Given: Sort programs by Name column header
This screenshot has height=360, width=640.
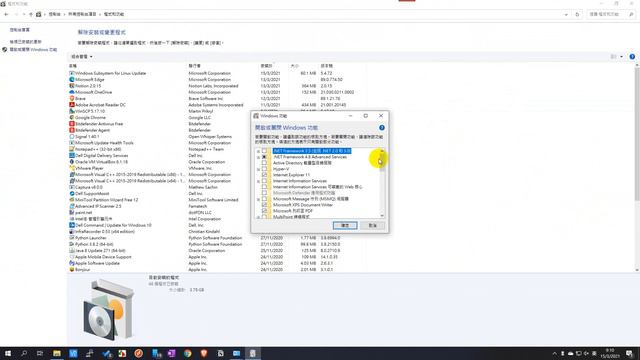Looking at the screenshot, I should pos(73,66).
